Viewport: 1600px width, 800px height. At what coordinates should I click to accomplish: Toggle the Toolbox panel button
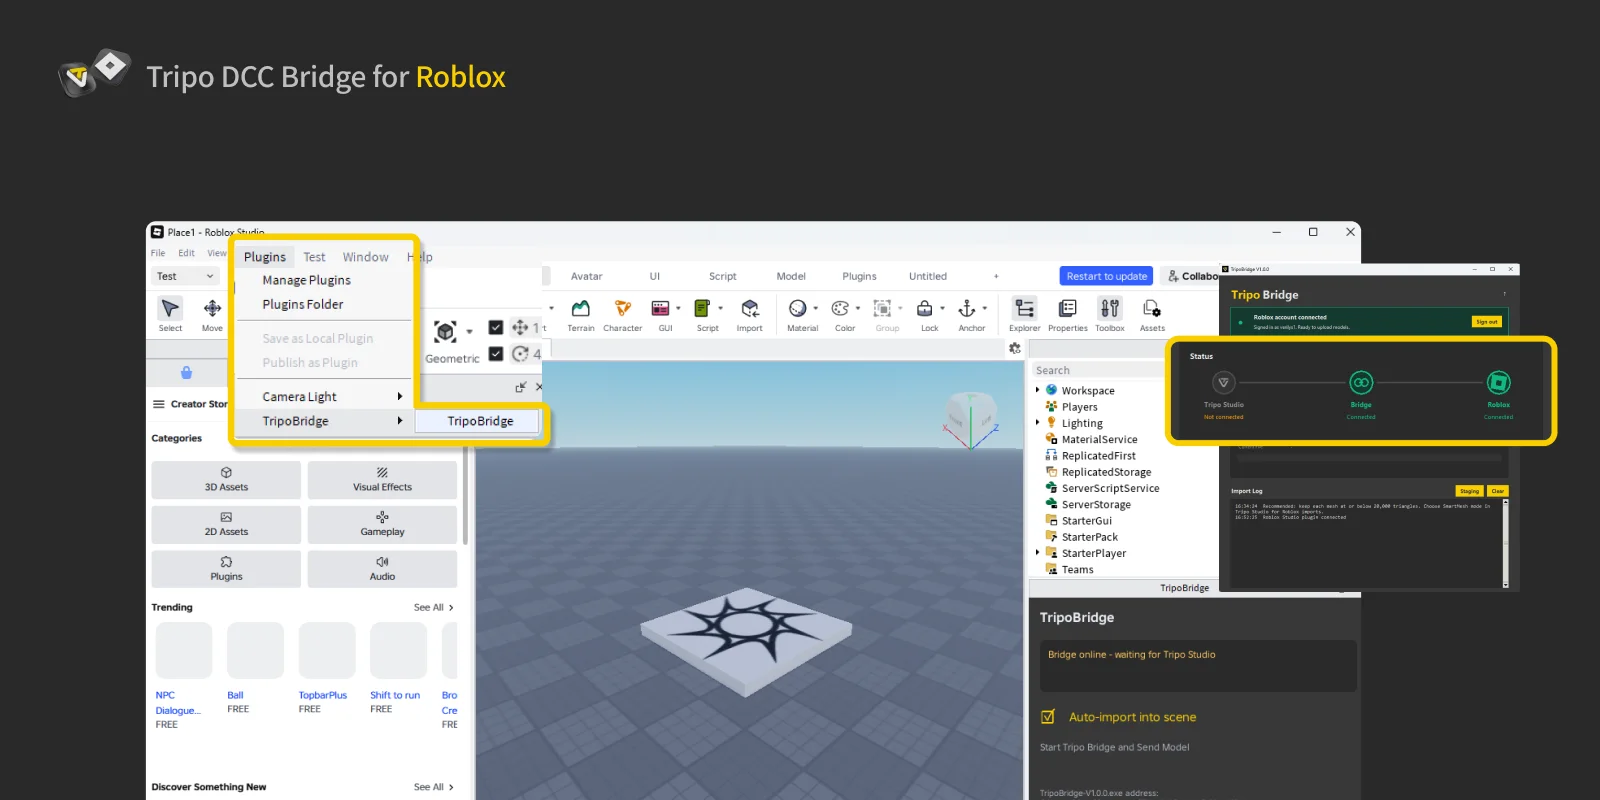pyautogui.click(x=1110, y=309)
